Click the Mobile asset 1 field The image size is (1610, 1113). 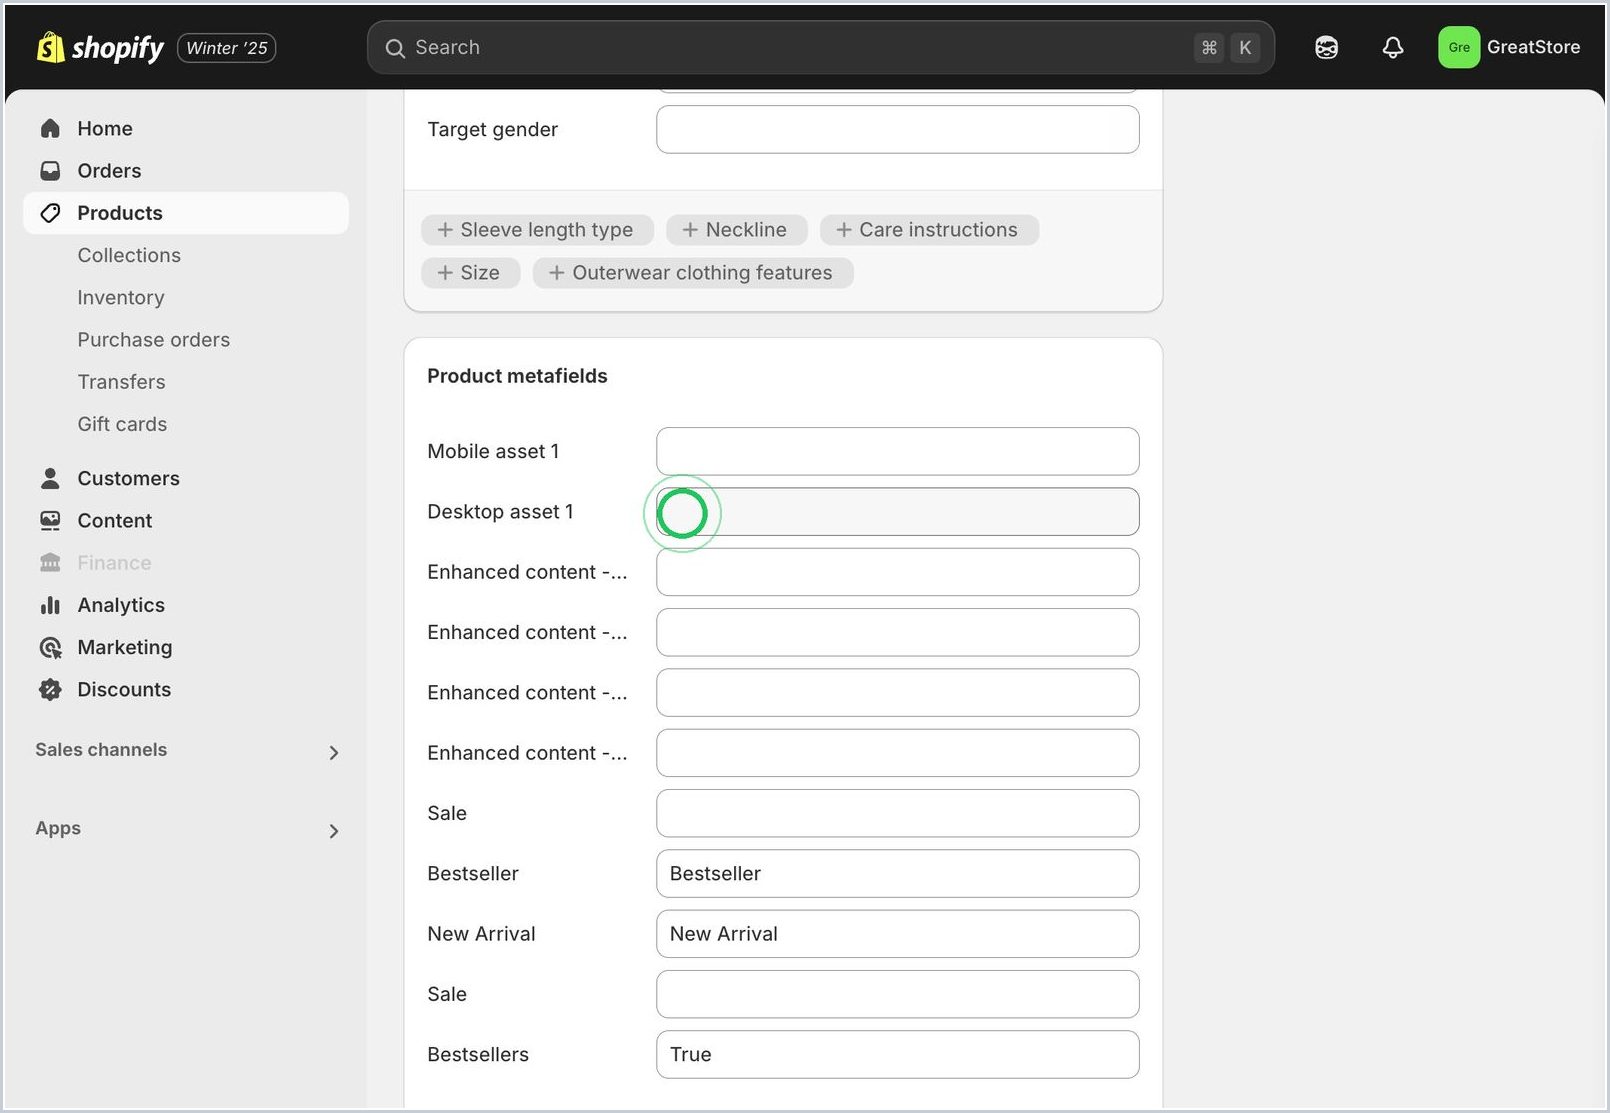[x=897, y=451]
